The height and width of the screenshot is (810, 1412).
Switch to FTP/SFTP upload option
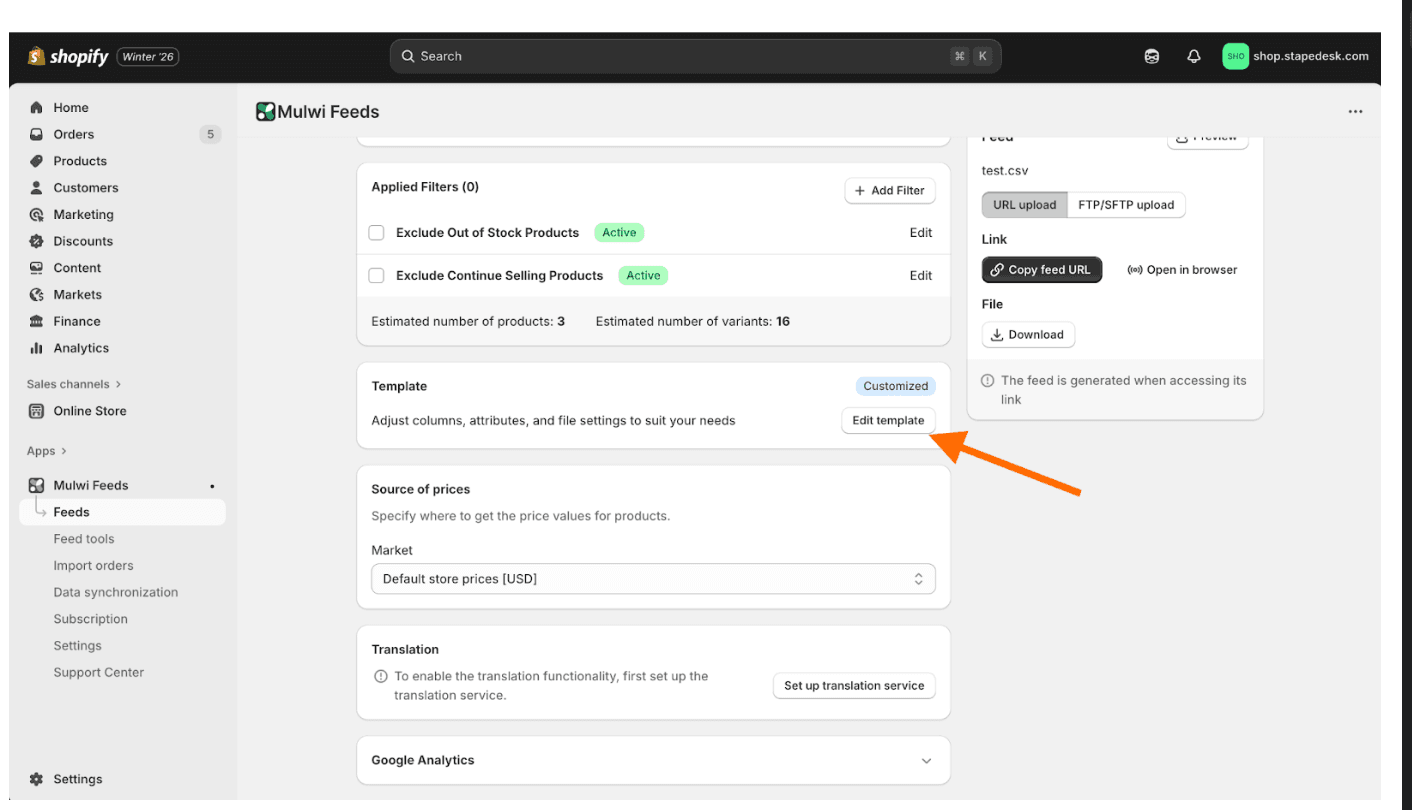tap(1125, 205)
